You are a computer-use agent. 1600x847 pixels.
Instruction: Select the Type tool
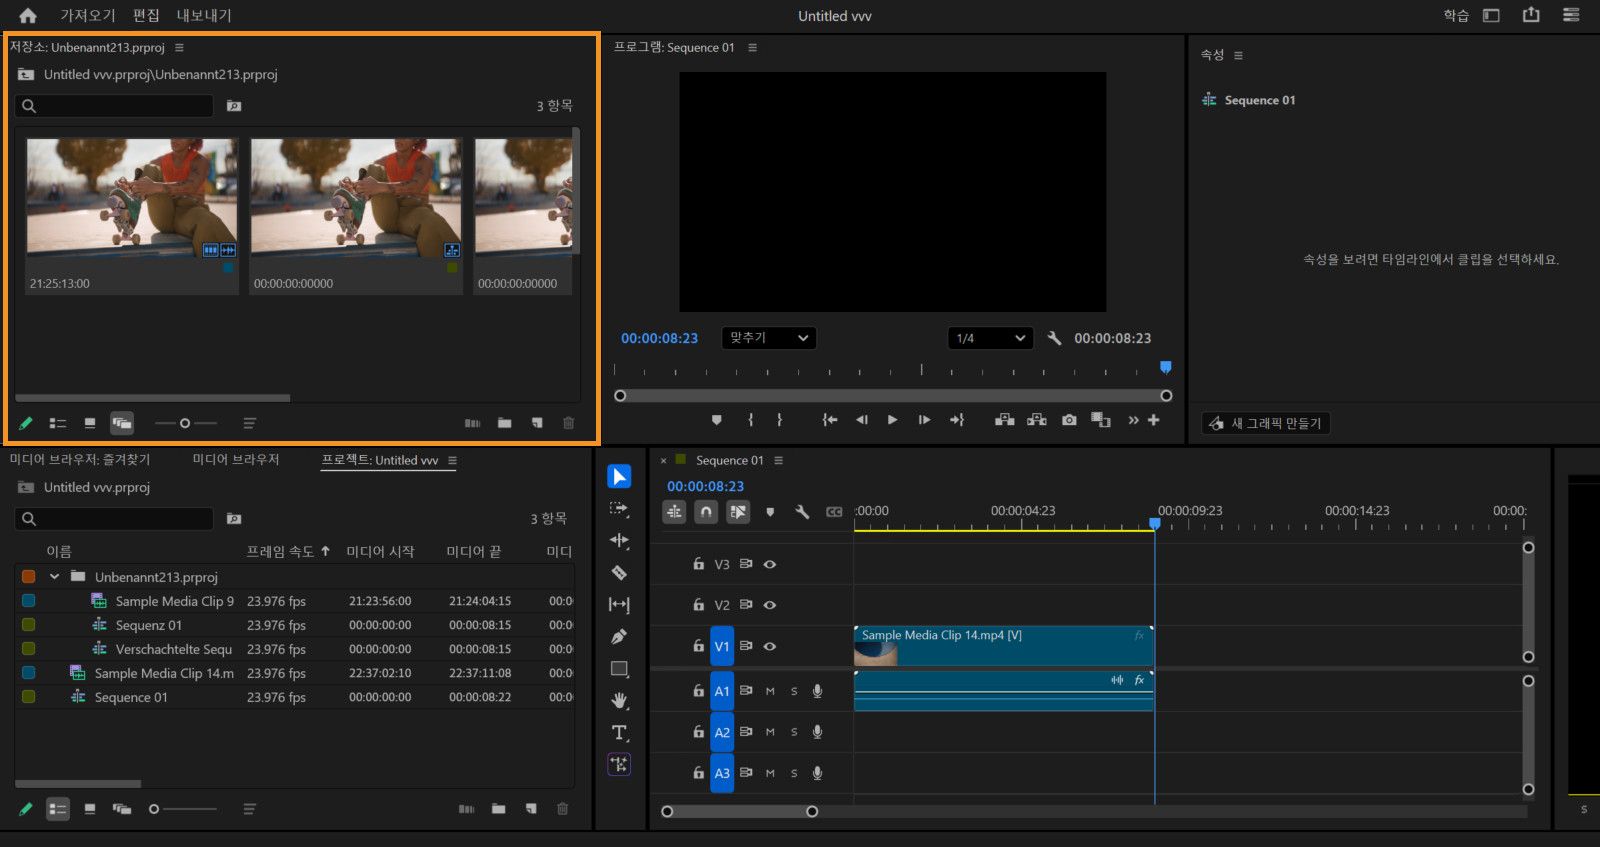[x=619, y=733]
